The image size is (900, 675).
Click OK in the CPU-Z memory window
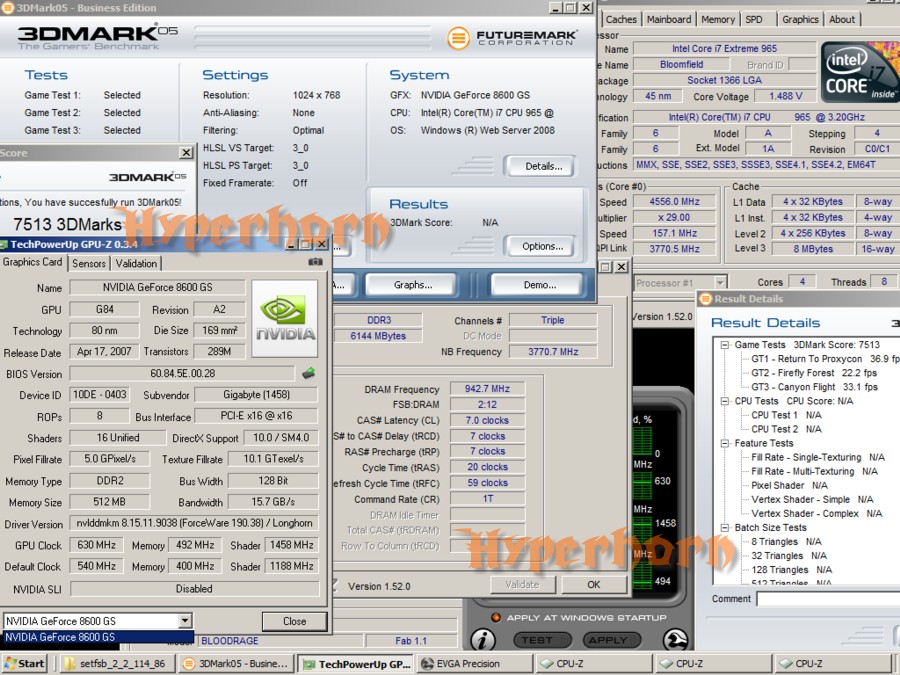593,584
